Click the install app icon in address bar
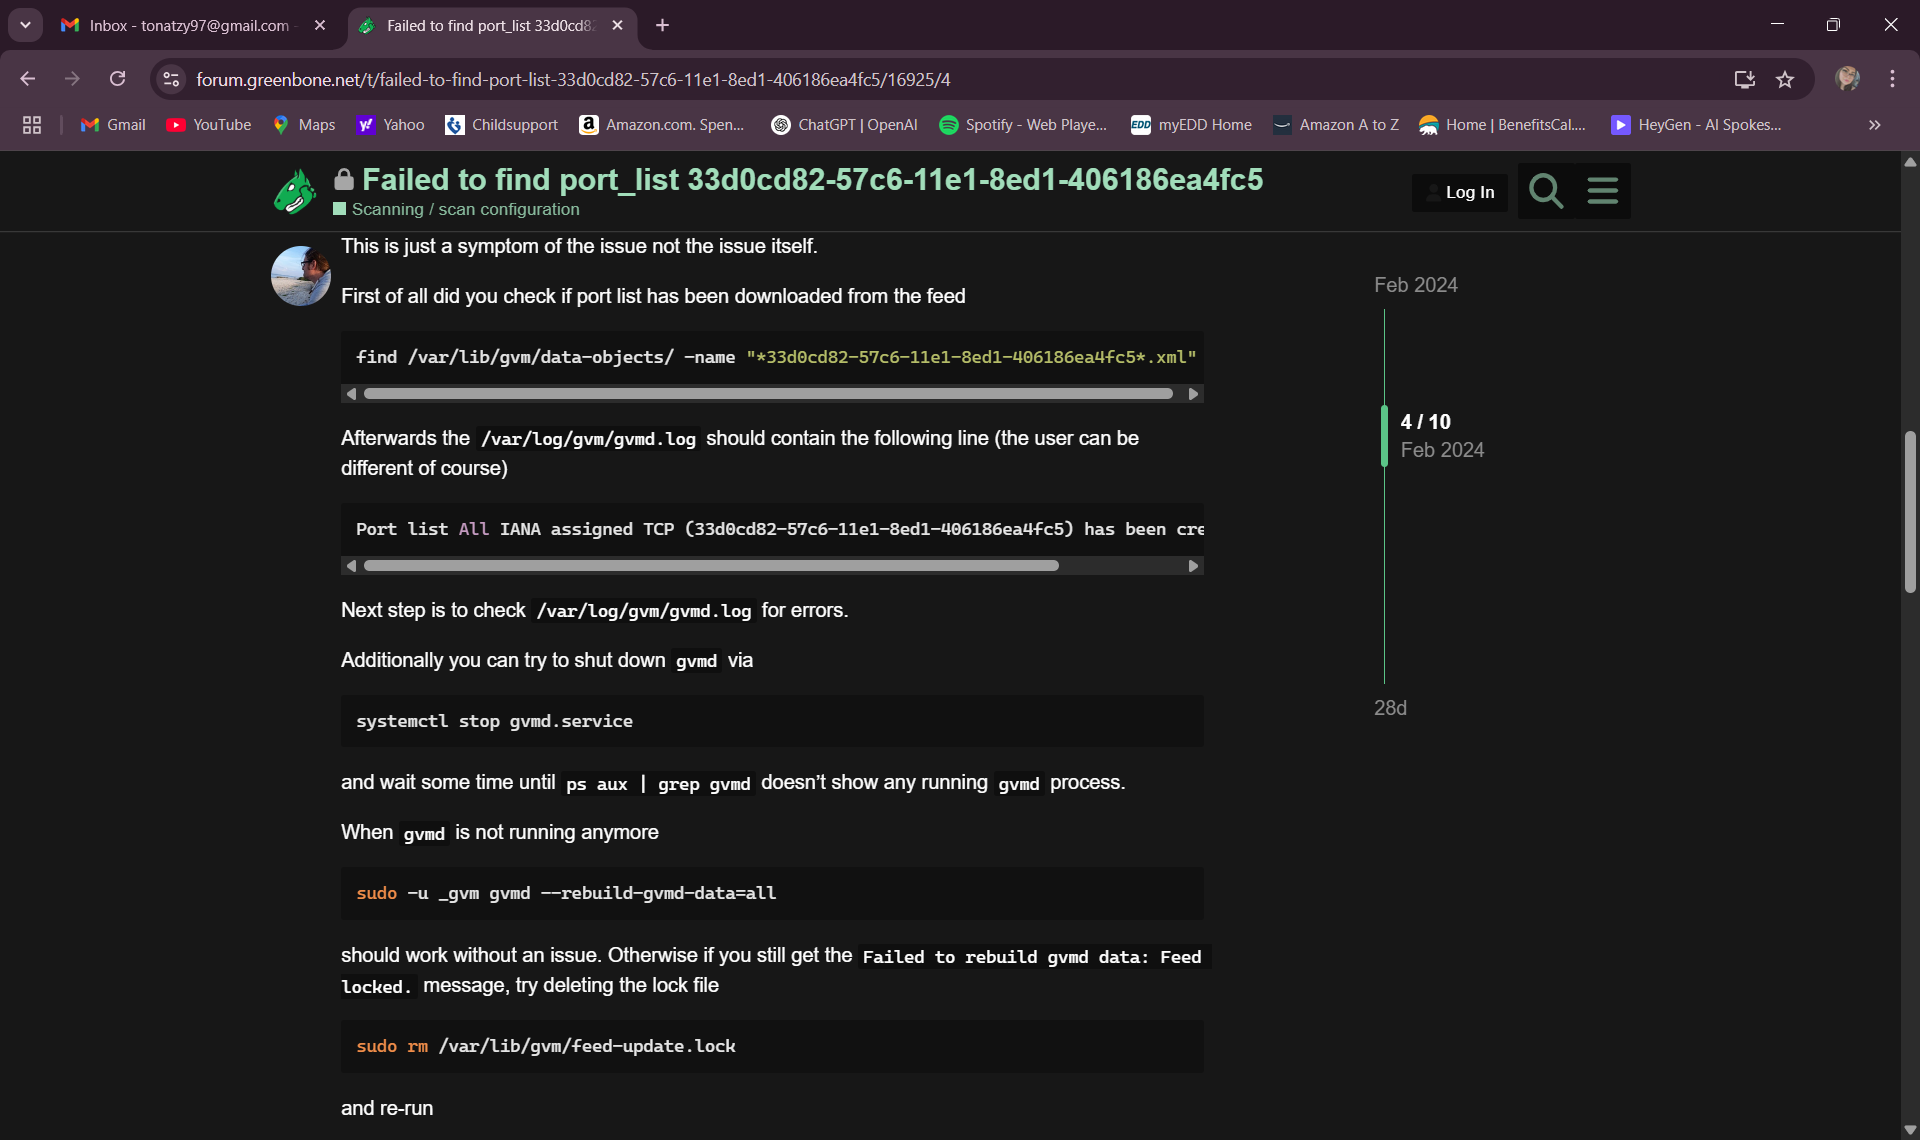 pyautogui.click(x=1744, y=79)
